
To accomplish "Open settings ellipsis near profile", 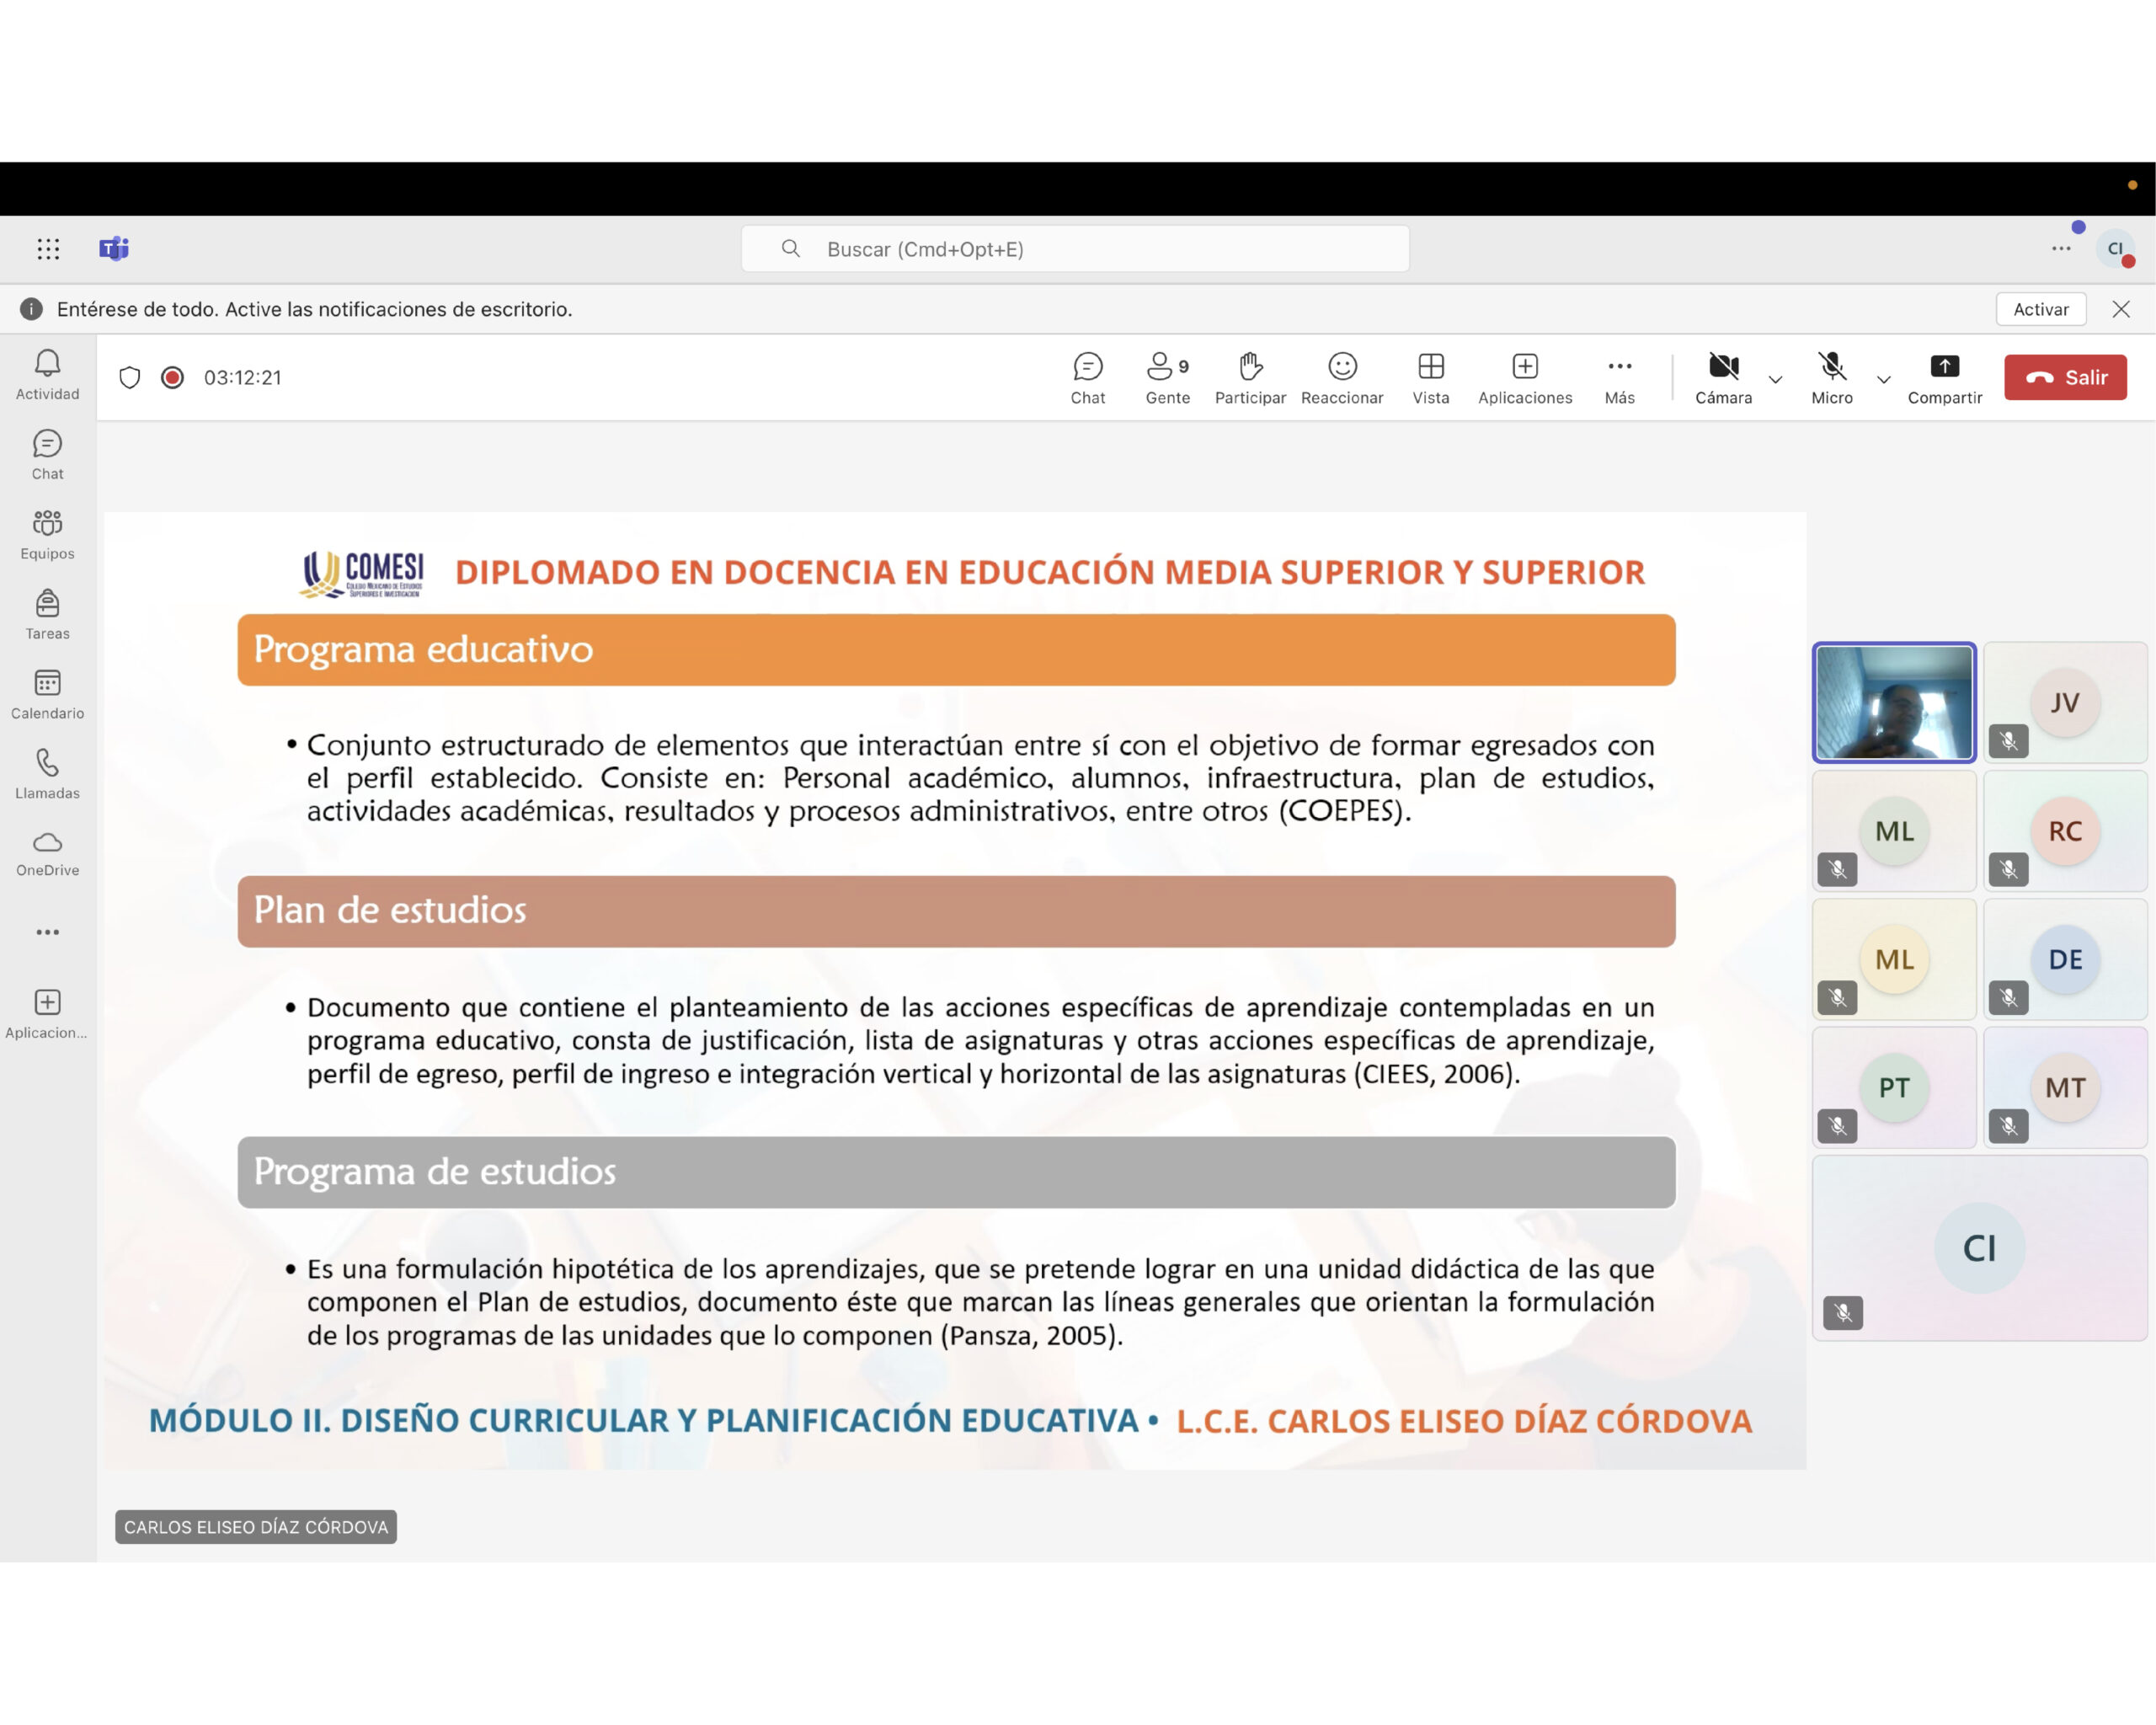I will [2061, 248].
